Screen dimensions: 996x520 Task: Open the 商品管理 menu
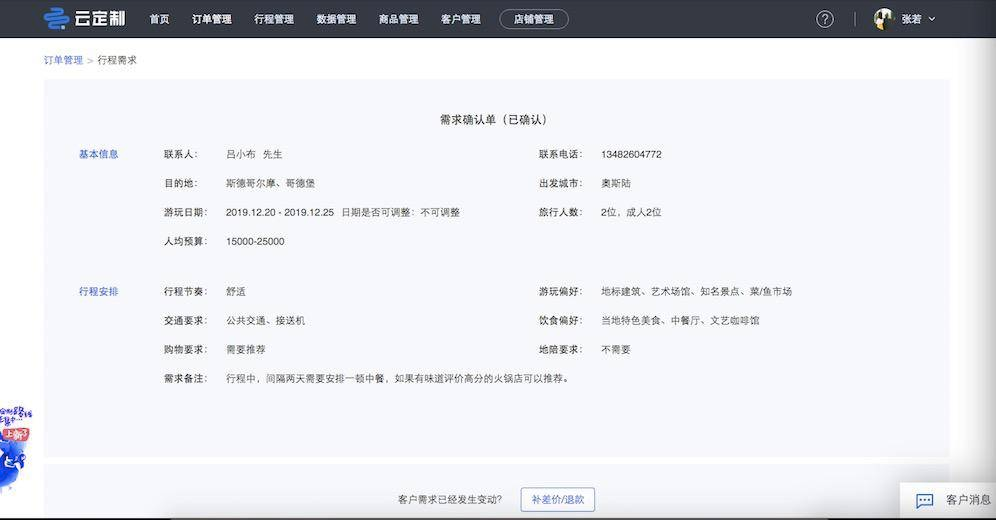pos(398,19)
